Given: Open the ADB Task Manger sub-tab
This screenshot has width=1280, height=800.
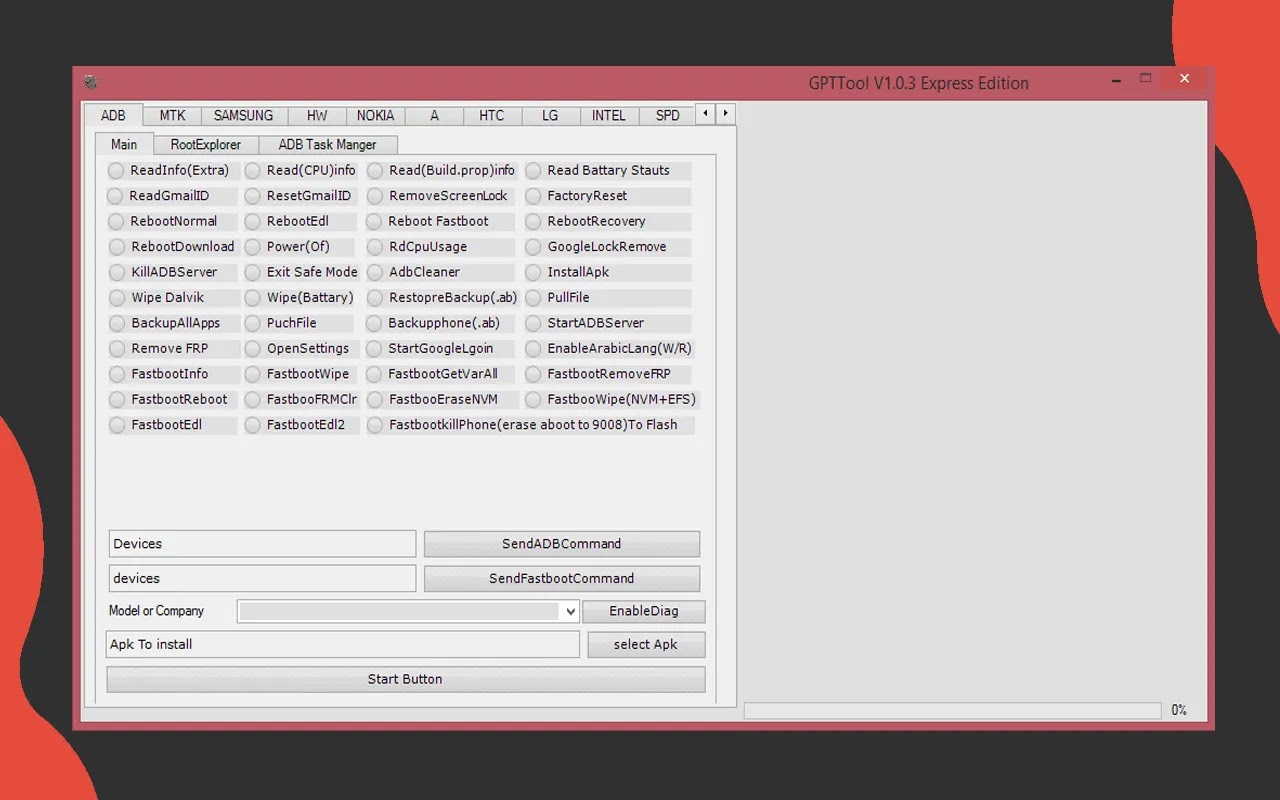Looking at the screenshot, I should click(328, 145).
